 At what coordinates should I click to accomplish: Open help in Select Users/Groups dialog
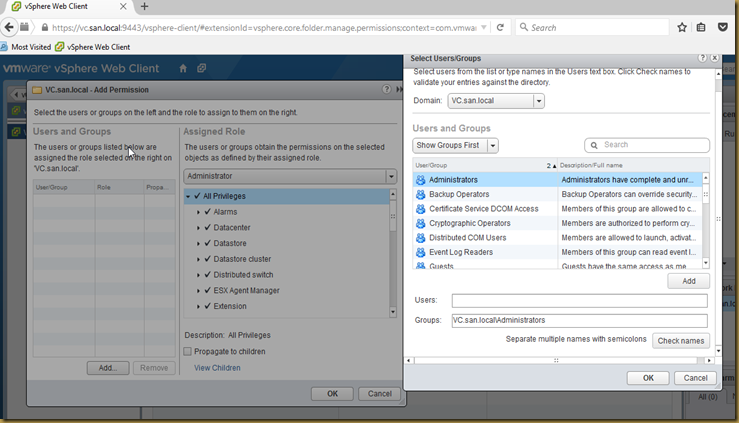[x=702, y=58]
